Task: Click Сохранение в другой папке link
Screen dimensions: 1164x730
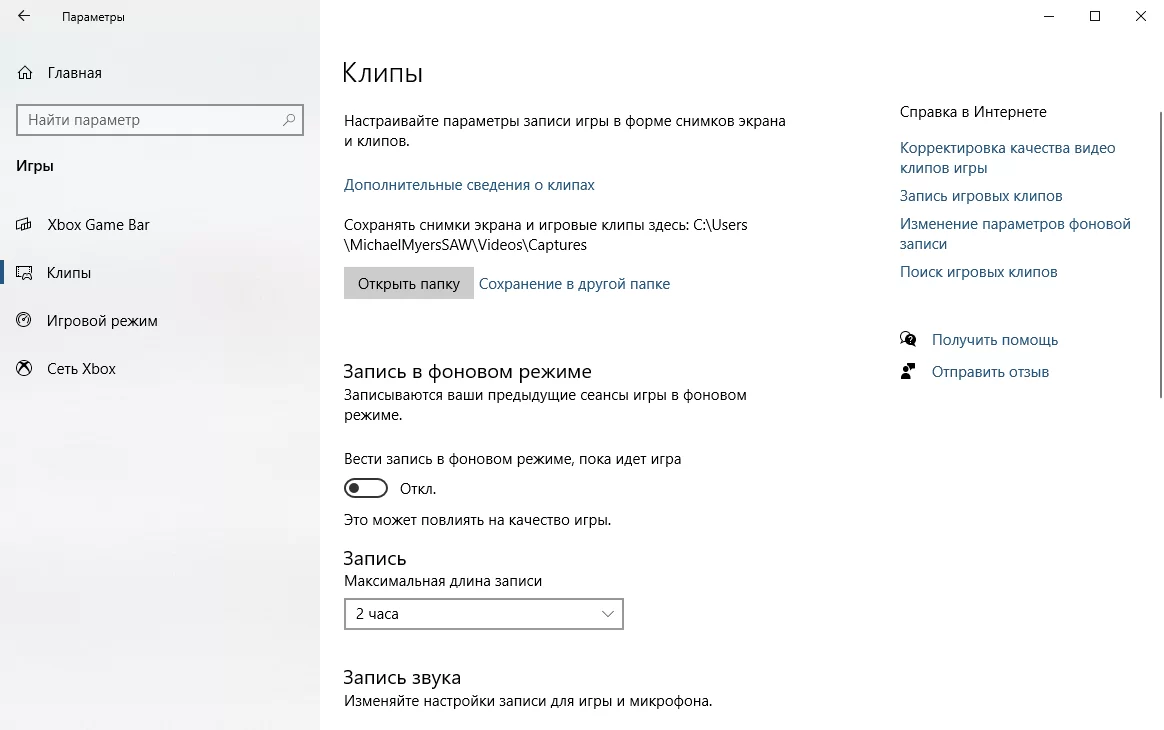Action: coord(574,284)
